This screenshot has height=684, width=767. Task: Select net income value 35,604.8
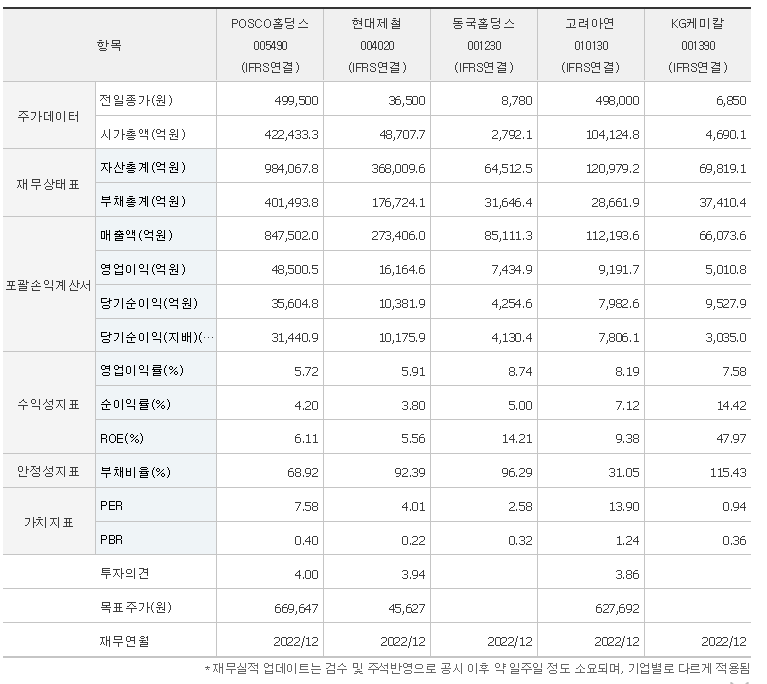pos(295,304)
